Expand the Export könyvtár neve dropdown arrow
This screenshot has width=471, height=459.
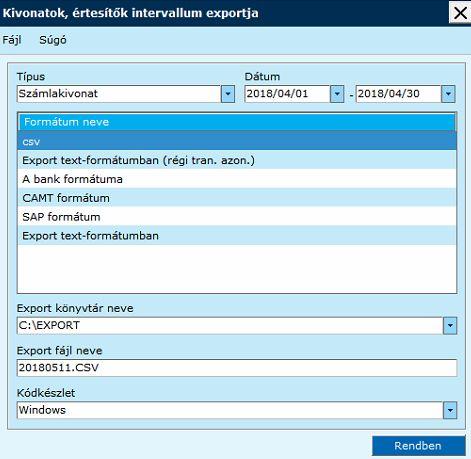pyautogui.click(x=450, y=325)
